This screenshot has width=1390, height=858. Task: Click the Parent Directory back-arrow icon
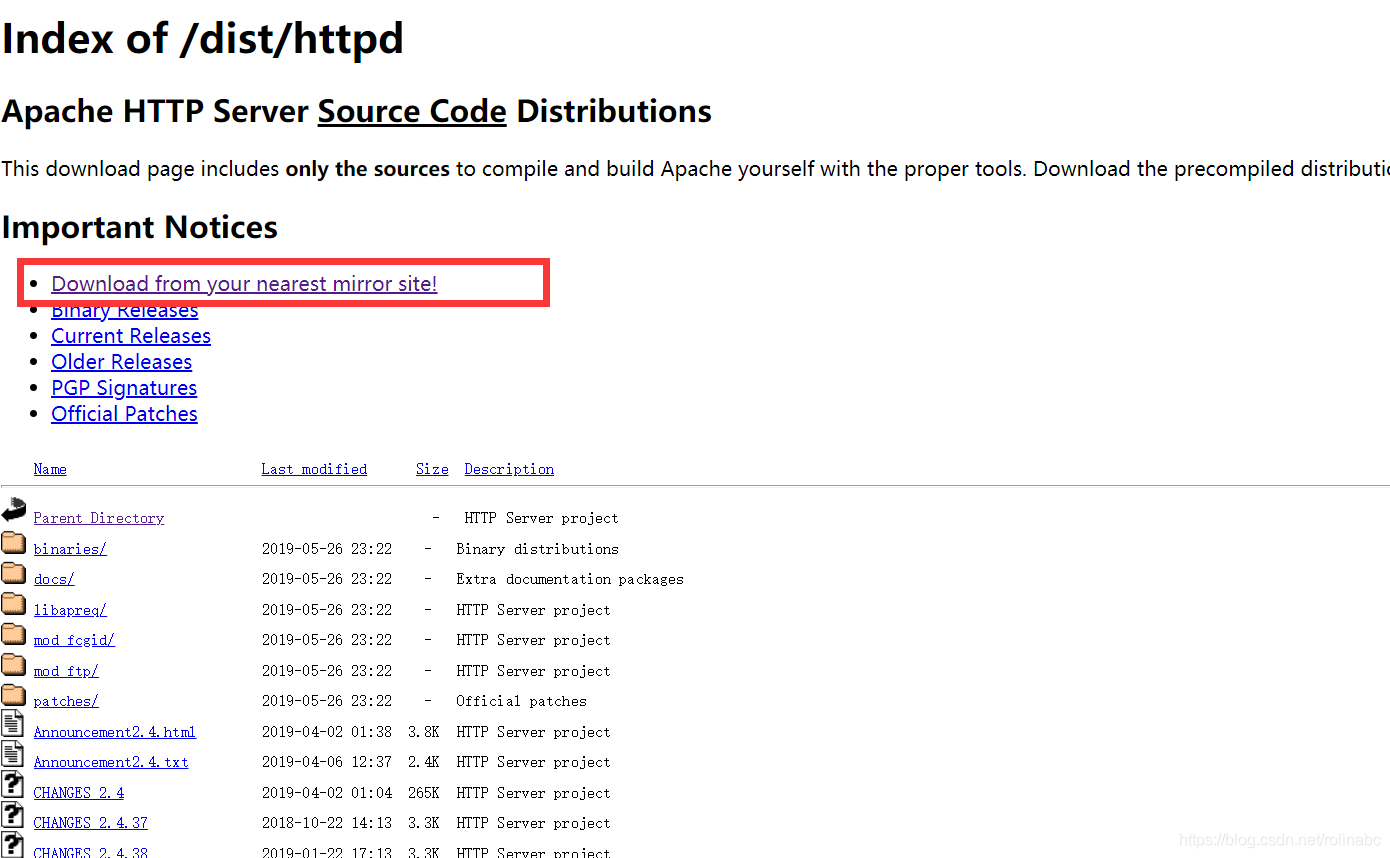click(x=14, y=510)
